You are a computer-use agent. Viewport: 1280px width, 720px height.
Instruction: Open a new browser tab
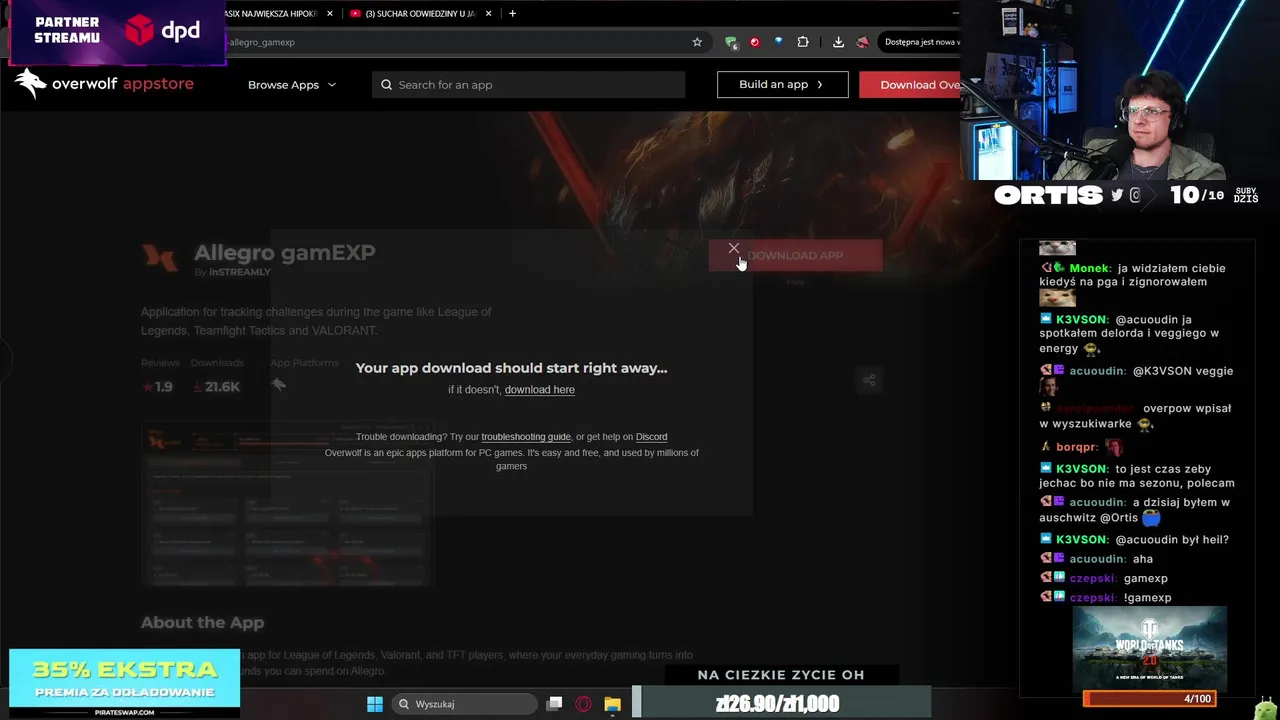[512, 14]
